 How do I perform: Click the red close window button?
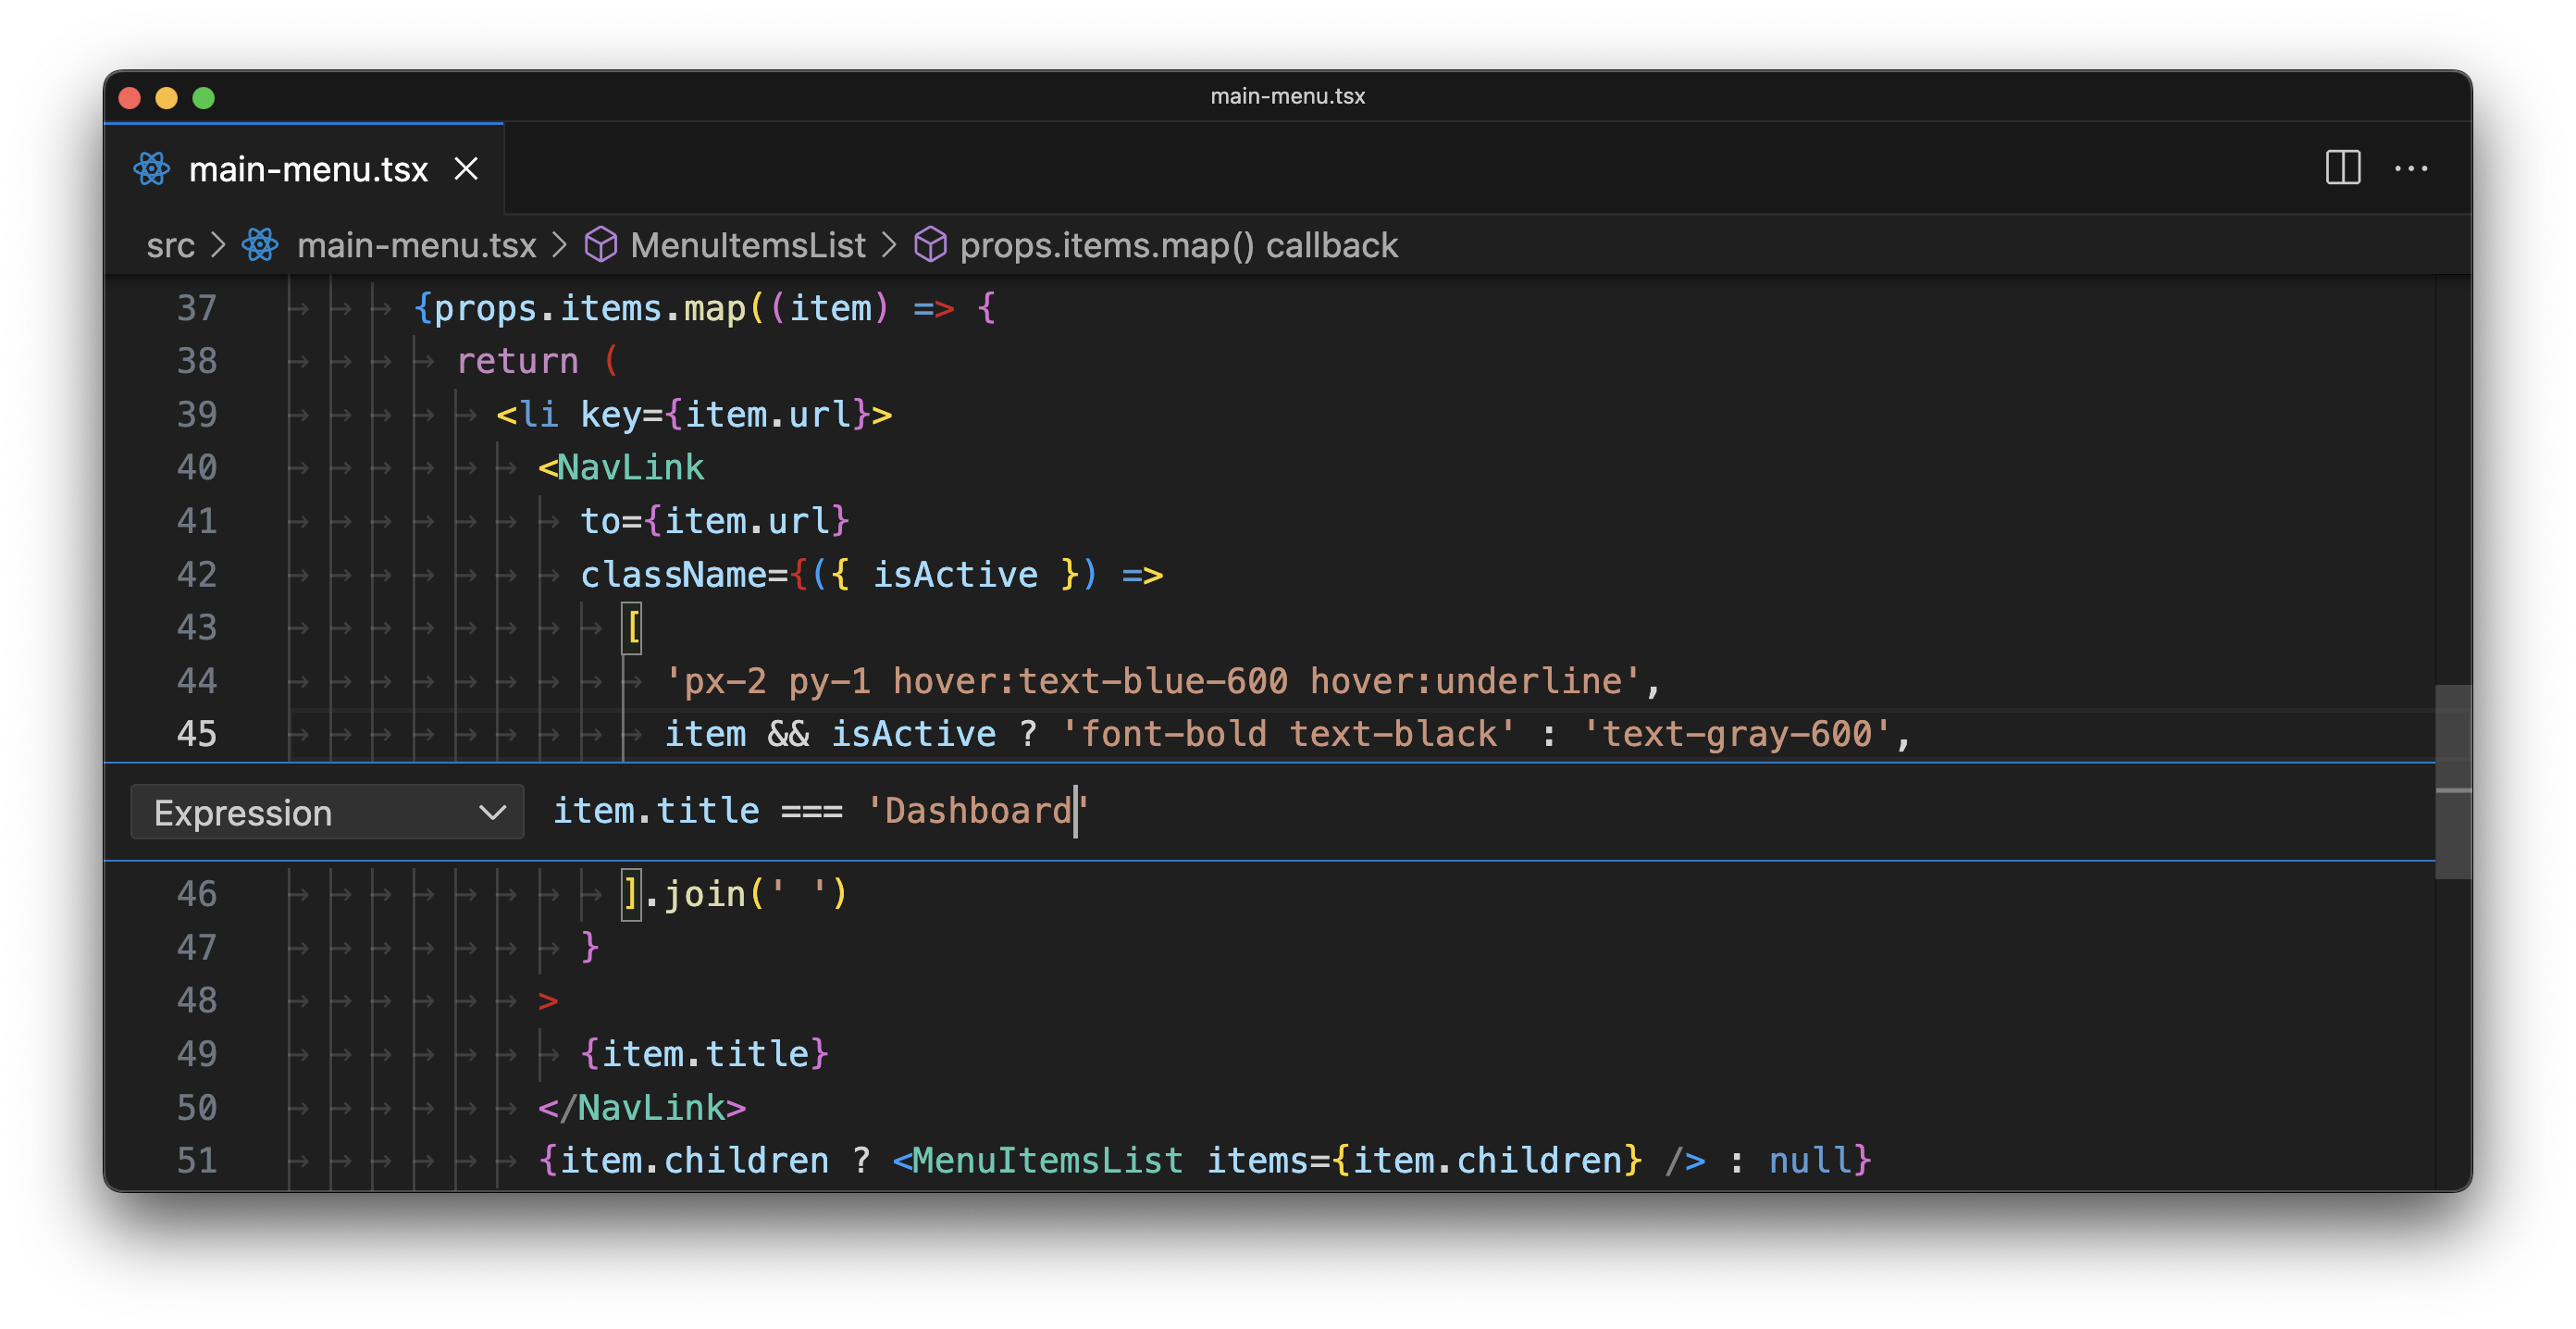tap(130, 98)
